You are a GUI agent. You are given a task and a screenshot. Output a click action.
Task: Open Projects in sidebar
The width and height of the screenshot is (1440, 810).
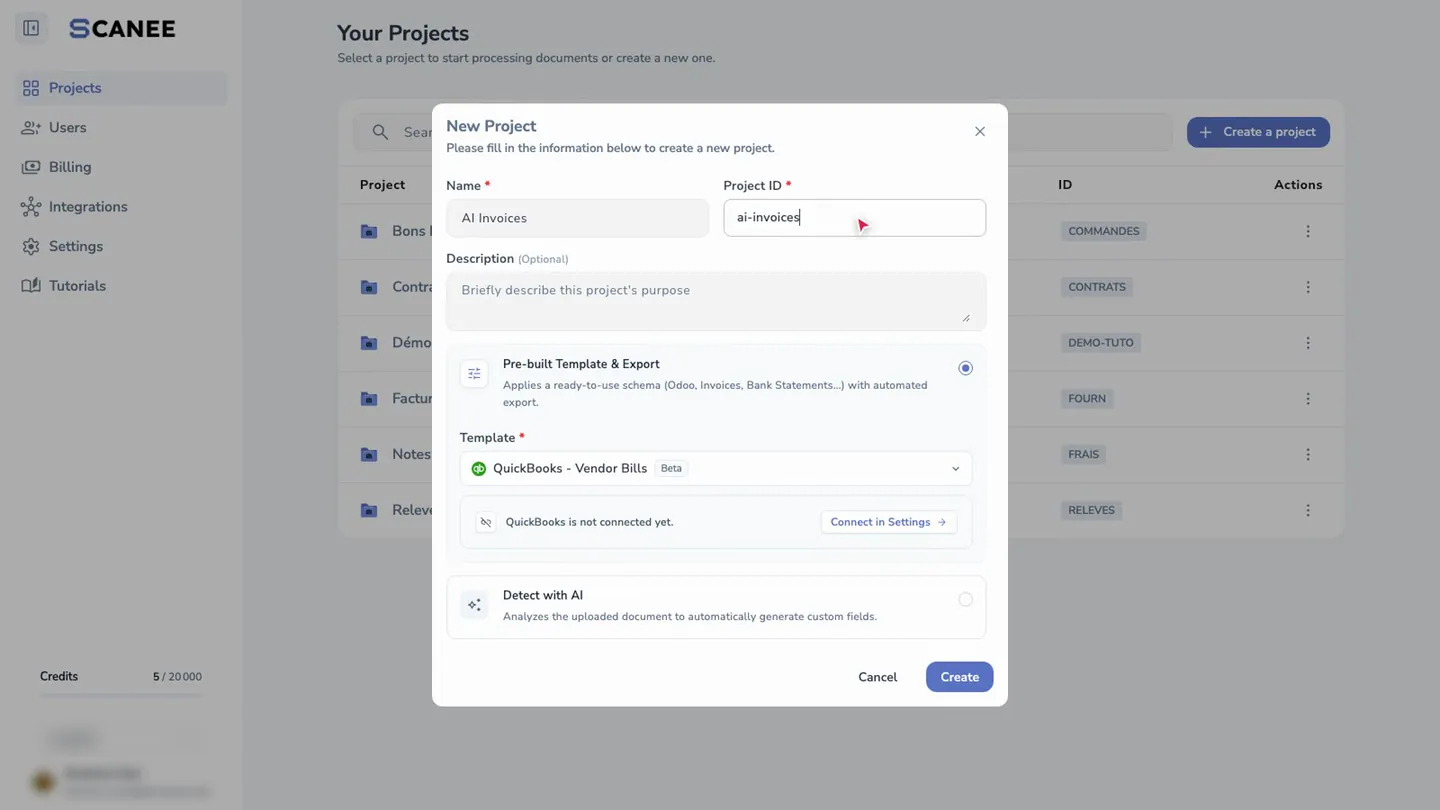[x=122, y=88]
